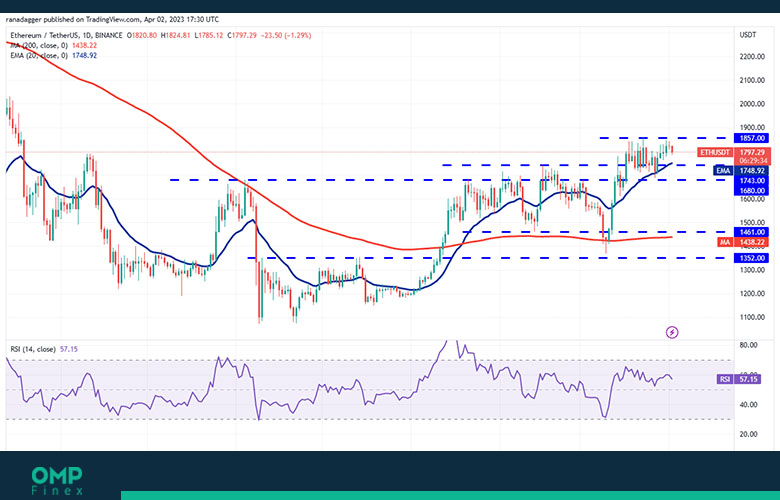
Task: Click the open price value O1820.80
Action: (x=142, y=35)
